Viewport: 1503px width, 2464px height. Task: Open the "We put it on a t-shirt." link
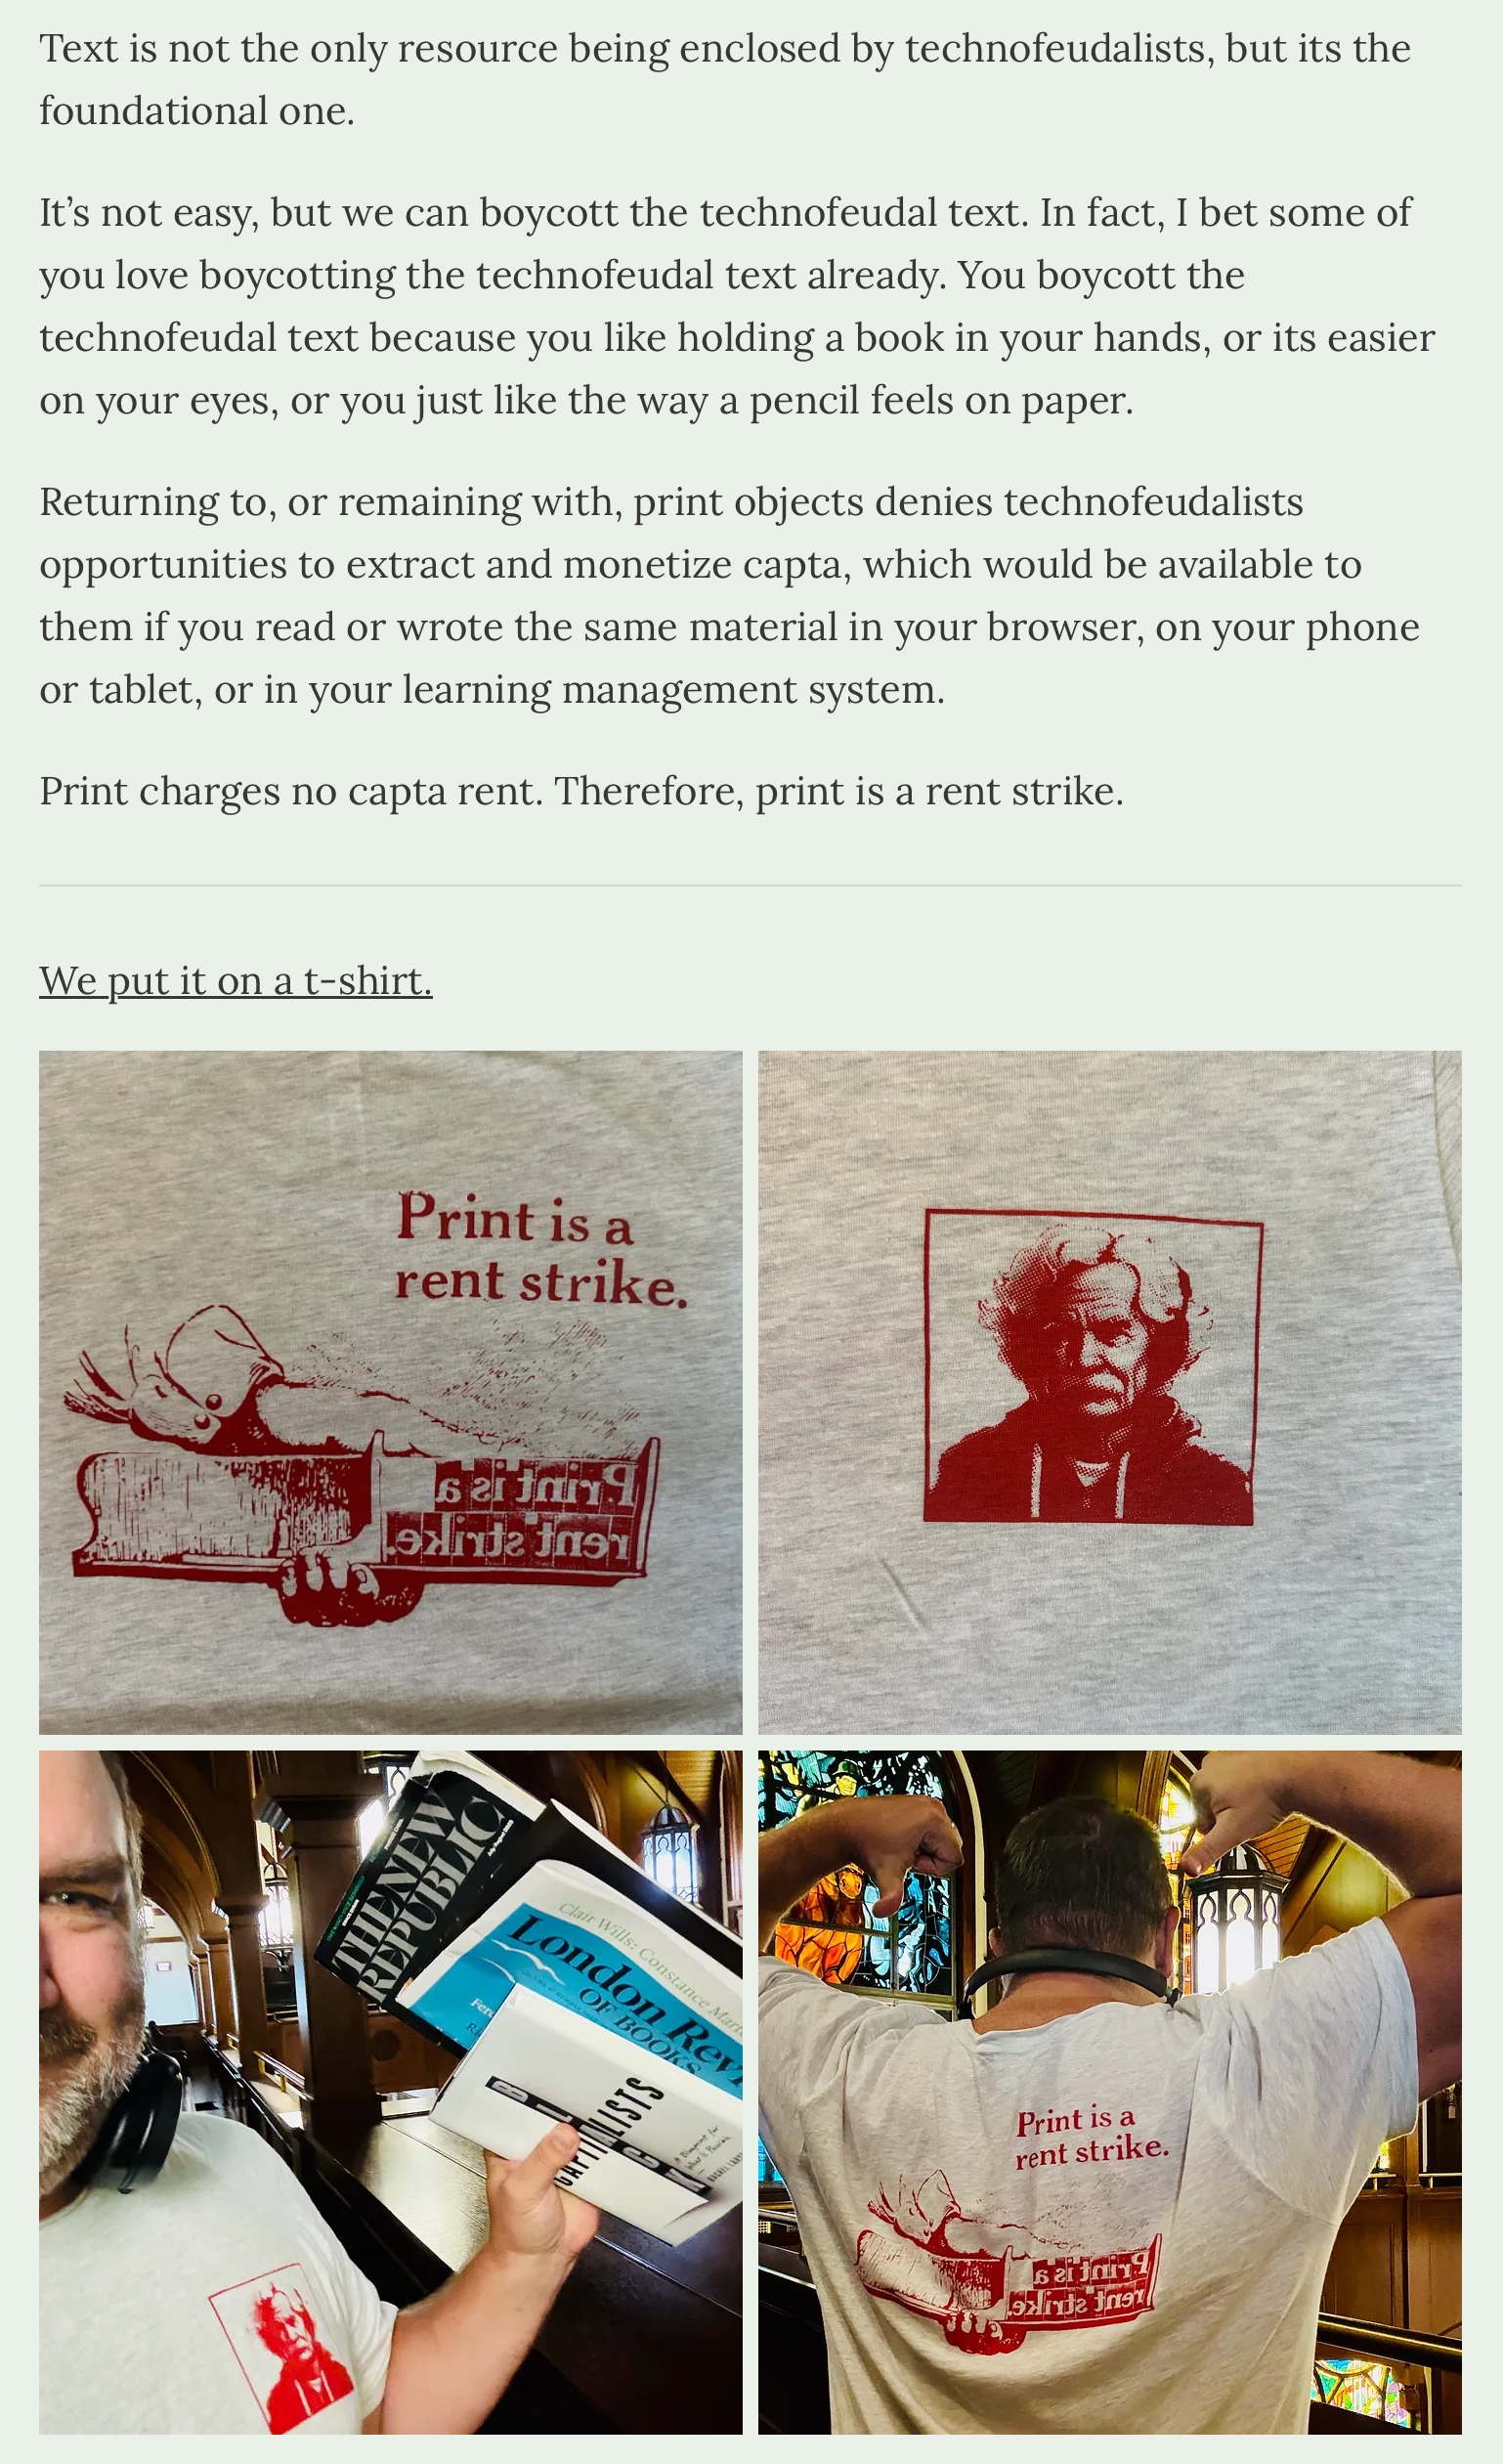pos(235,980)
